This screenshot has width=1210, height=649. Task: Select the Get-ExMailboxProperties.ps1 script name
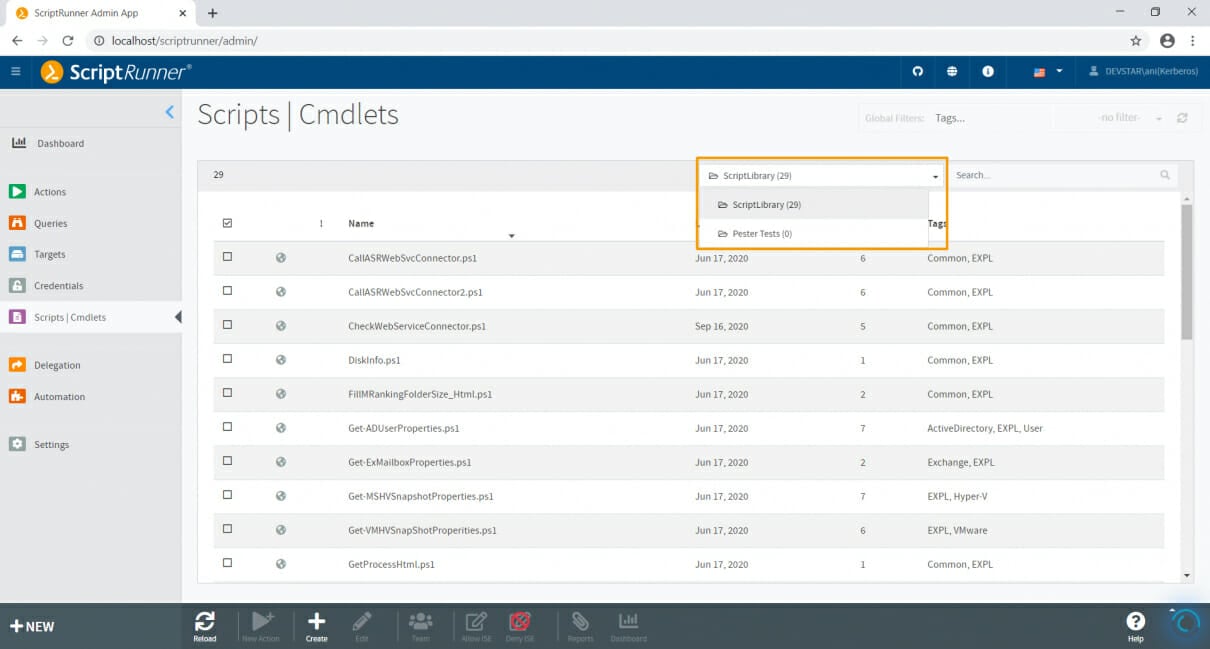410,462
